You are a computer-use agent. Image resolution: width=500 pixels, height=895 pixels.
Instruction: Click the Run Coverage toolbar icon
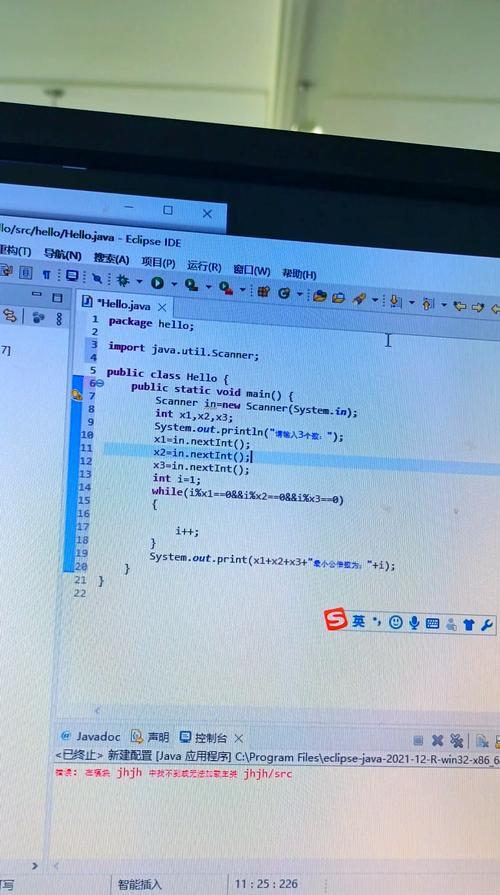point(191,285)
